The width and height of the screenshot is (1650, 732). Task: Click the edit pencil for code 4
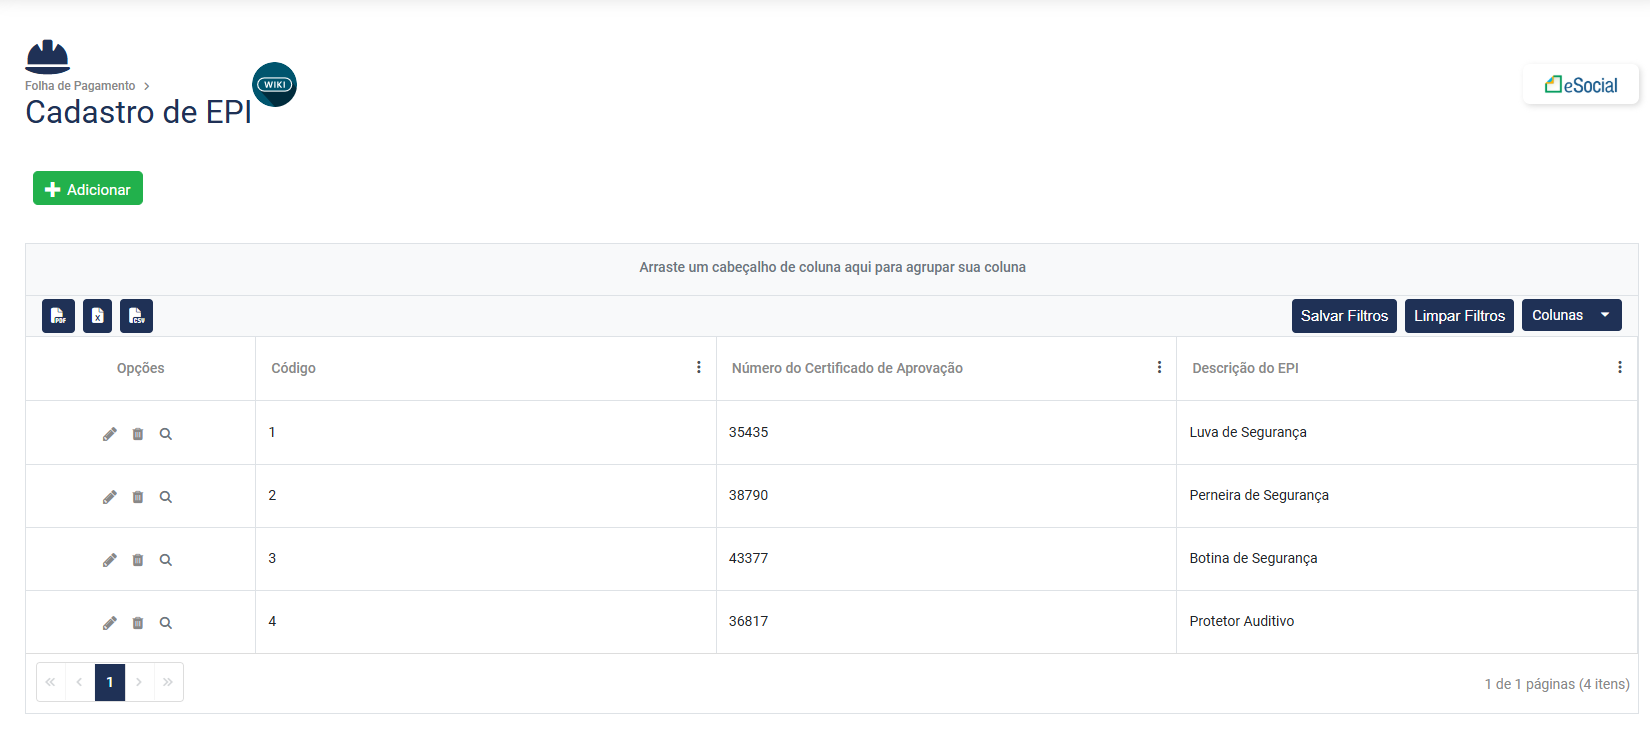click(110, 623)
